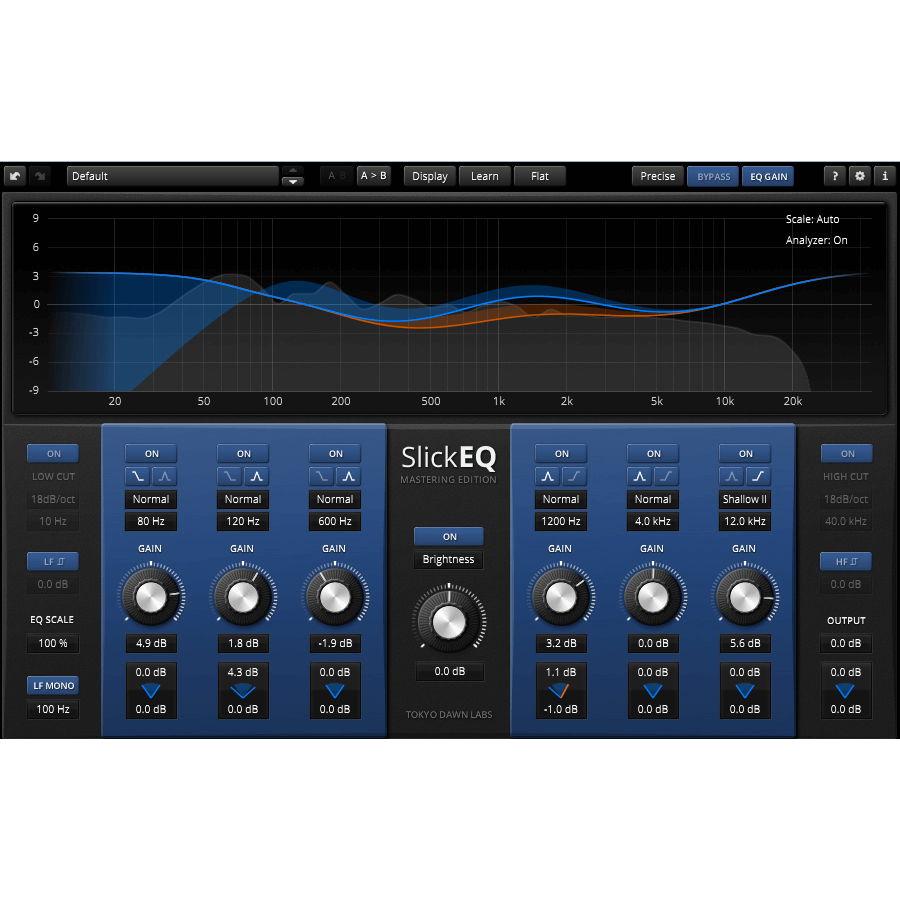Select high shelf shape for 4.0 kHz band
This screenshot has height=900, width=900.
tap(666, 476)
